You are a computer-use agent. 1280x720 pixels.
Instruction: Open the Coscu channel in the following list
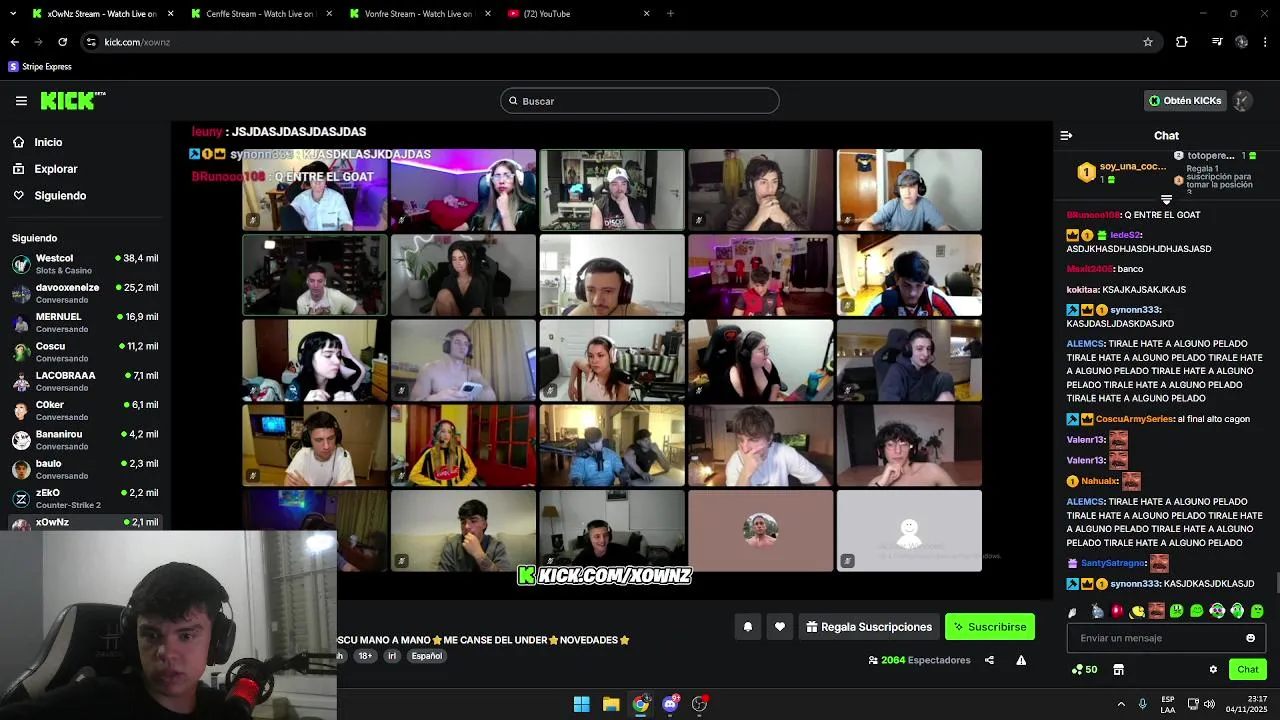click(85, 352)
